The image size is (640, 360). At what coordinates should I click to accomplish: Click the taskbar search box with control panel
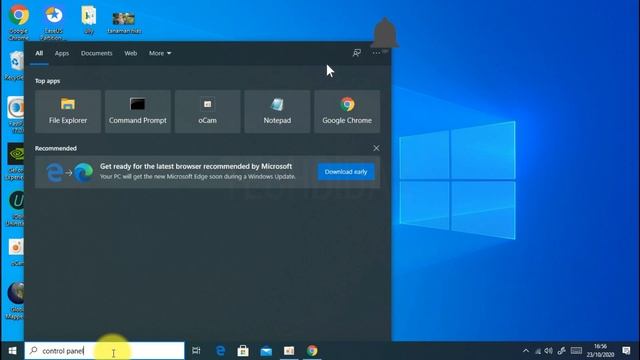point(104,351)
